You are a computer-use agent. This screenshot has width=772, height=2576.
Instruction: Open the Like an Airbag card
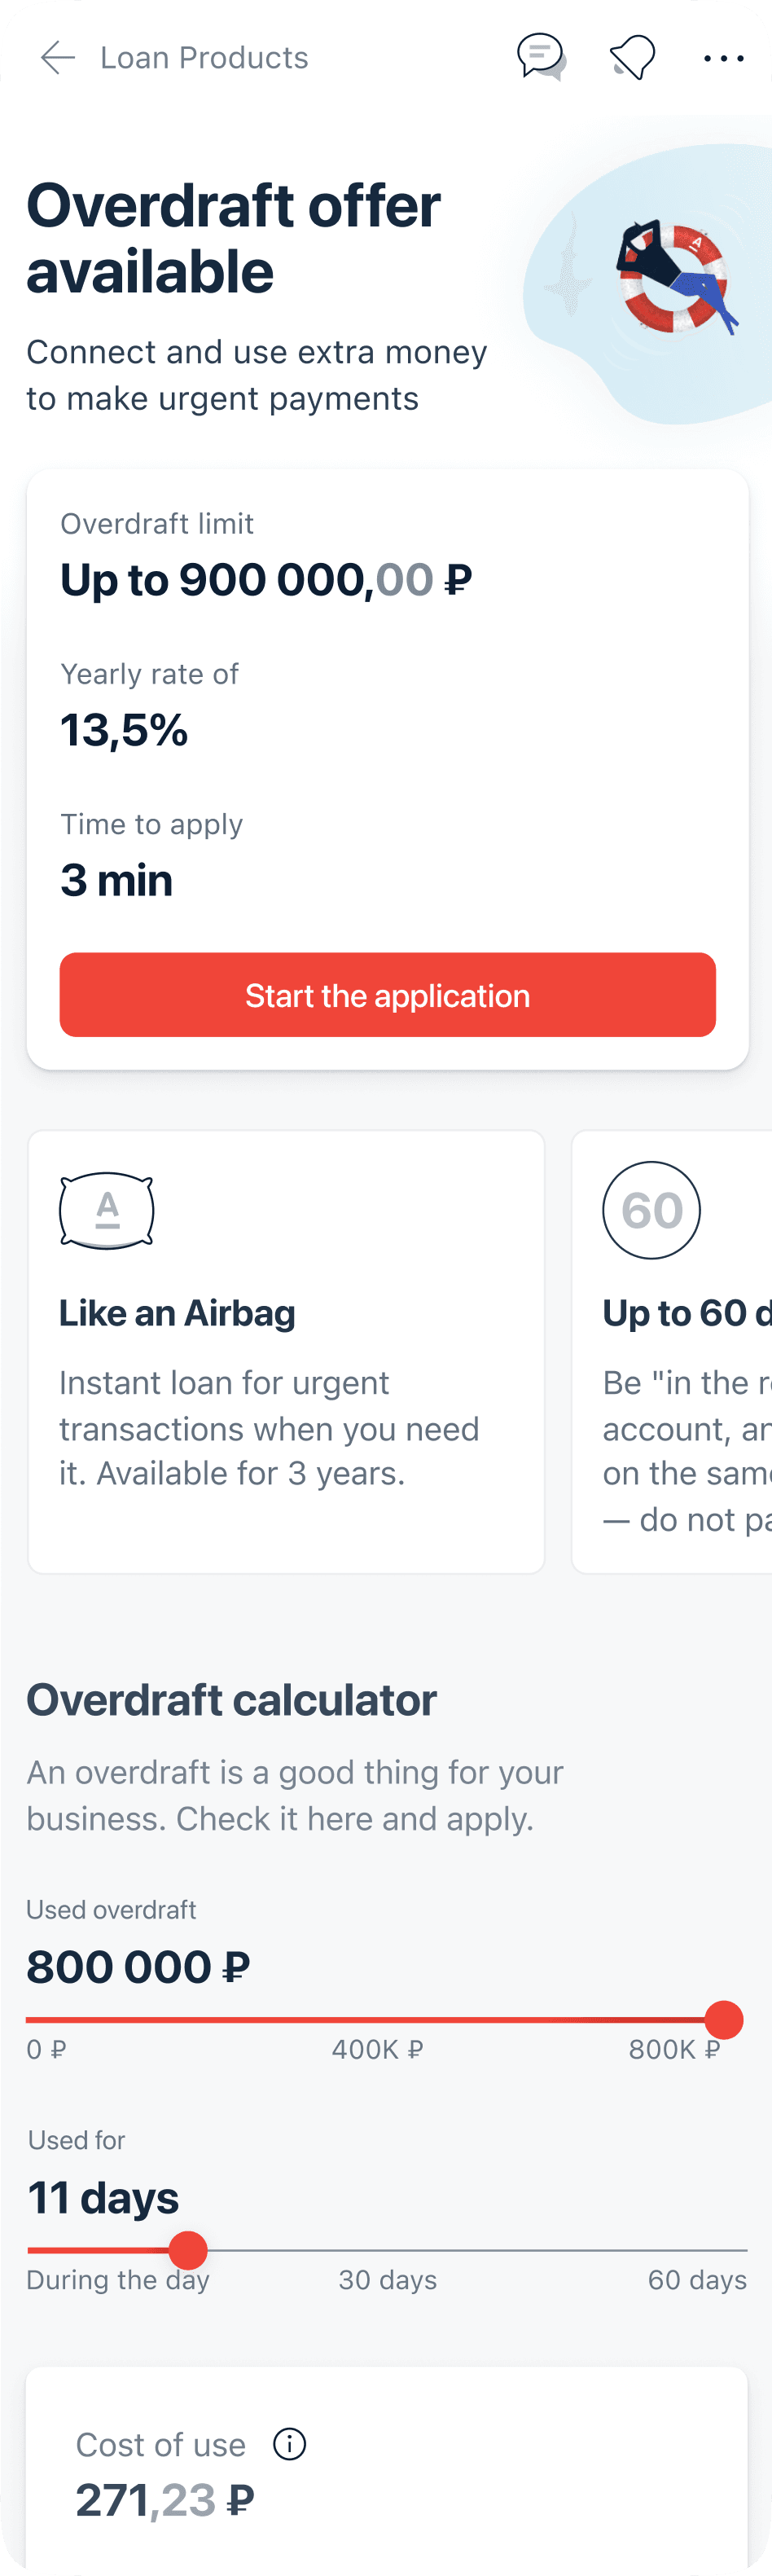(286, 1352)
